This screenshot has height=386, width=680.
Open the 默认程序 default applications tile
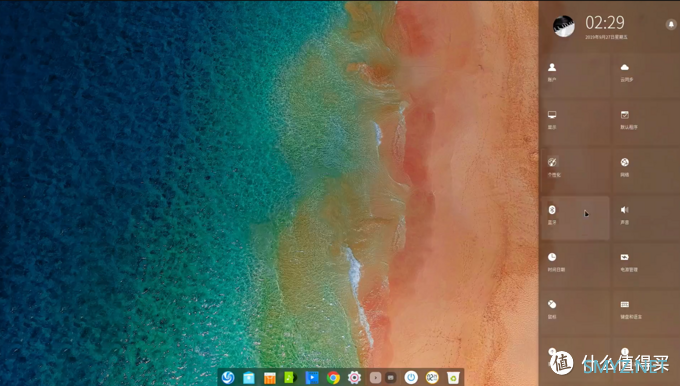tap(646, 122)
